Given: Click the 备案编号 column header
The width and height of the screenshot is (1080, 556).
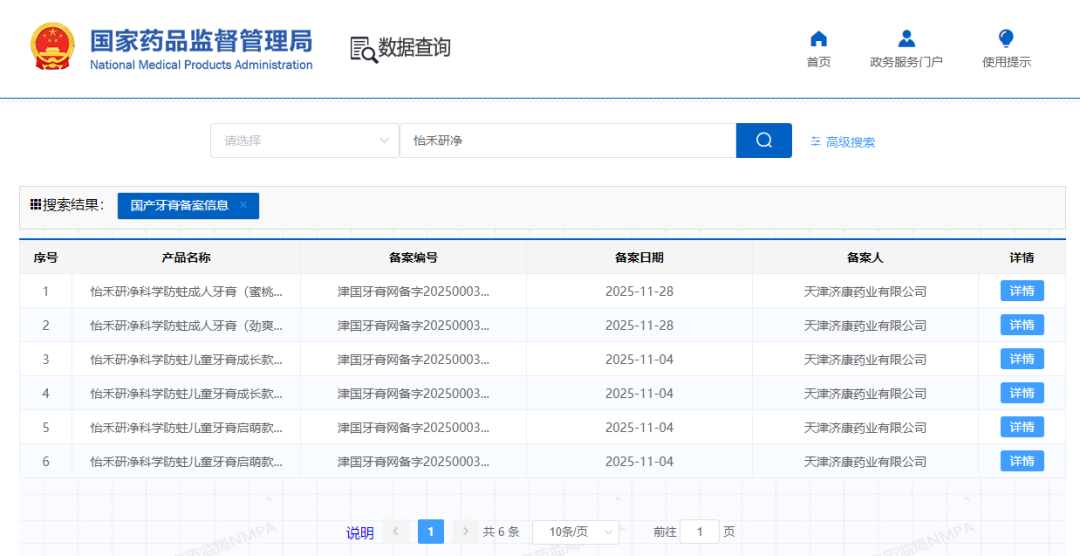Looking at the screenshot, I should point(413,258).
